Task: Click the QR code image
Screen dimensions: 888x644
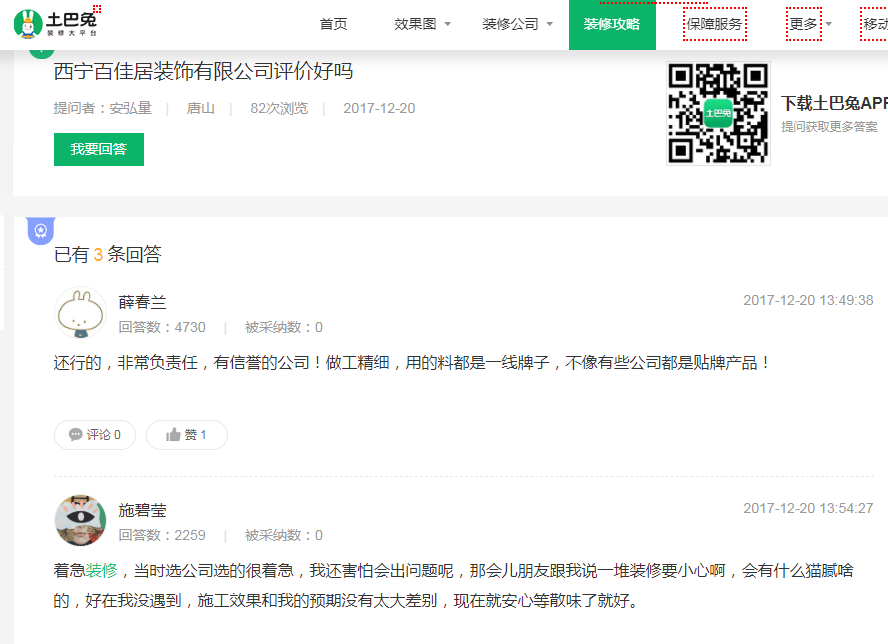Action: 718,113
